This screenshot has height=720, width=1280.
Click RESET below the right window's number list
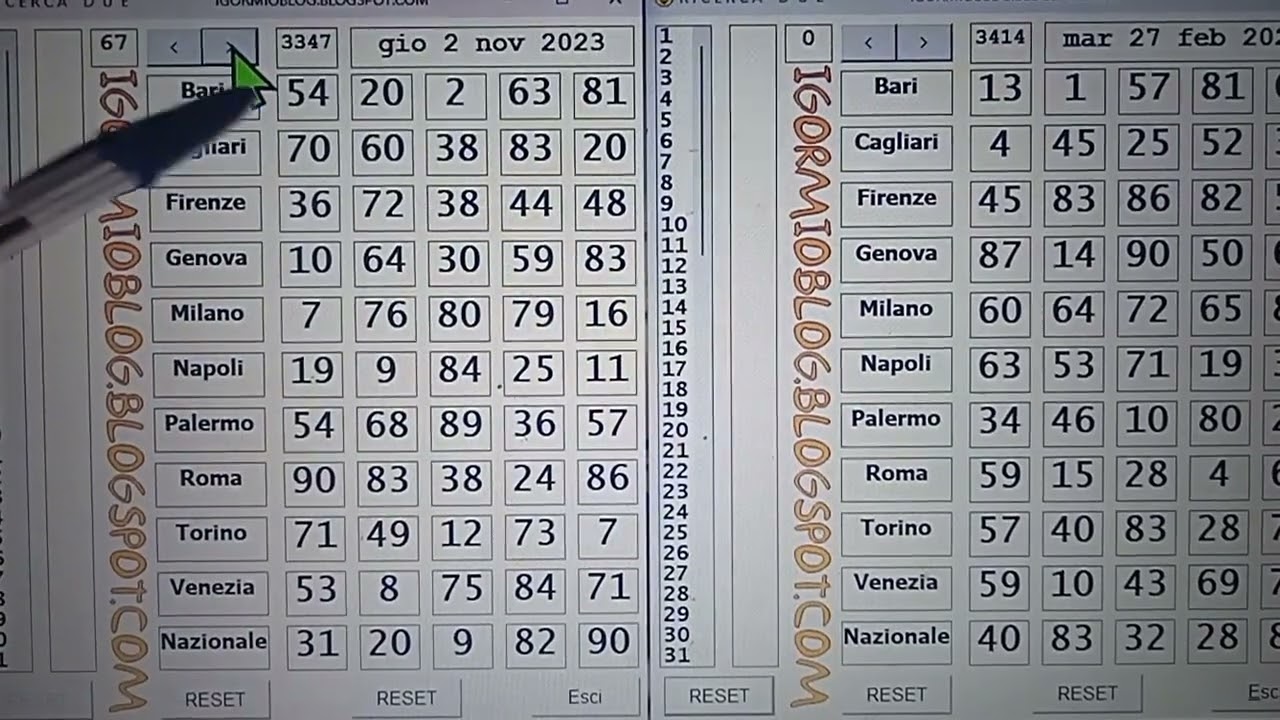pos(718,695)
